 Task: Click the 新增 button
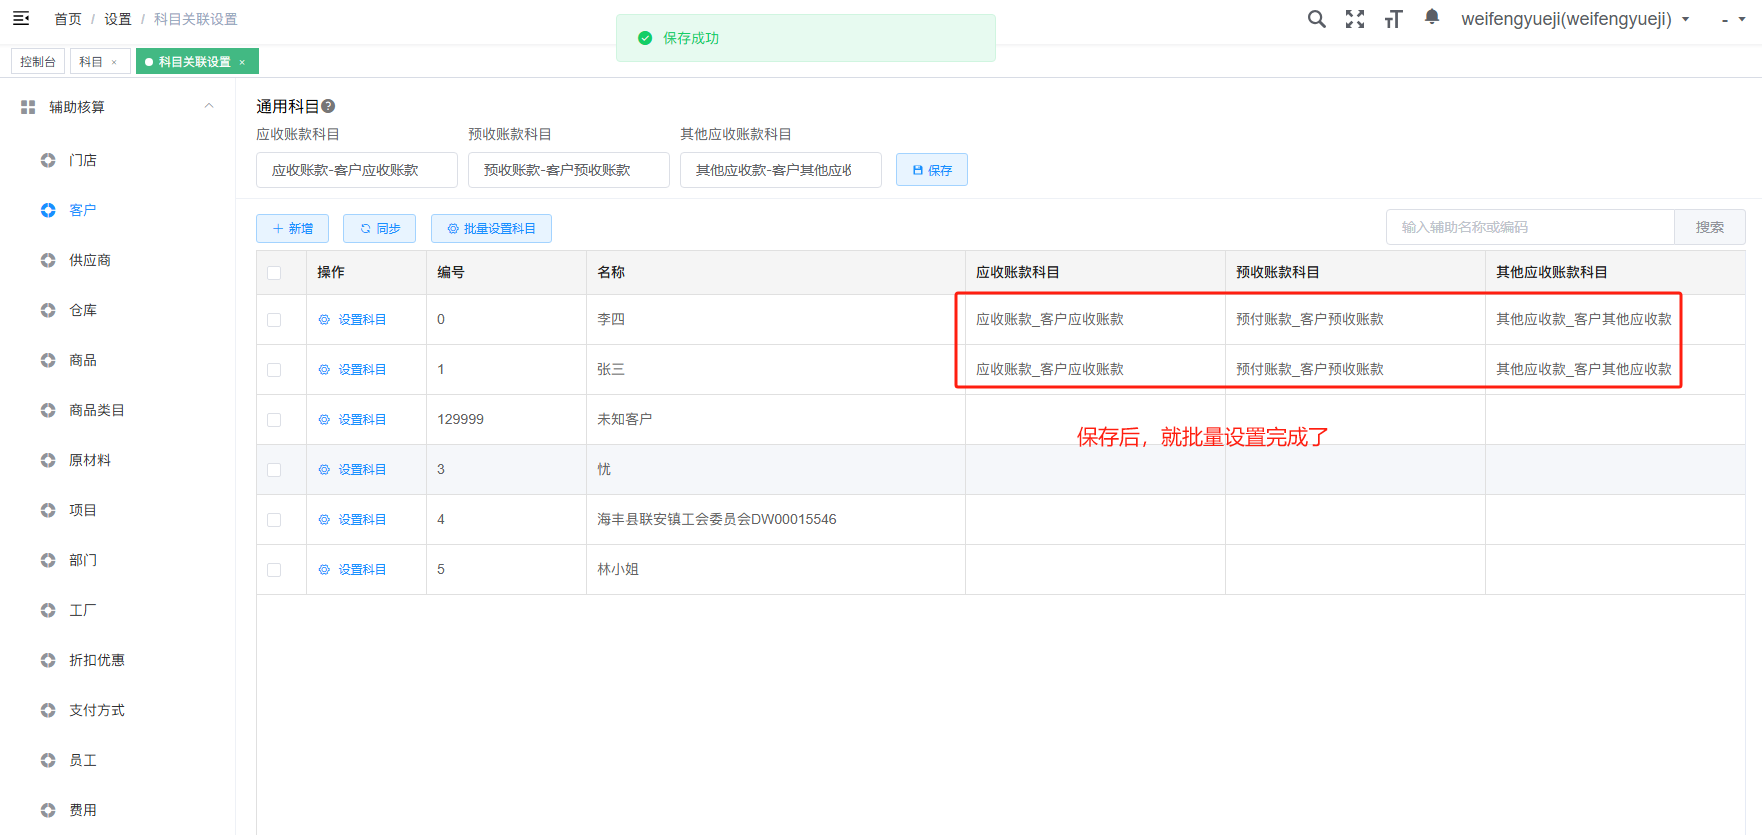pyautogui.click(x=292, y=228)
